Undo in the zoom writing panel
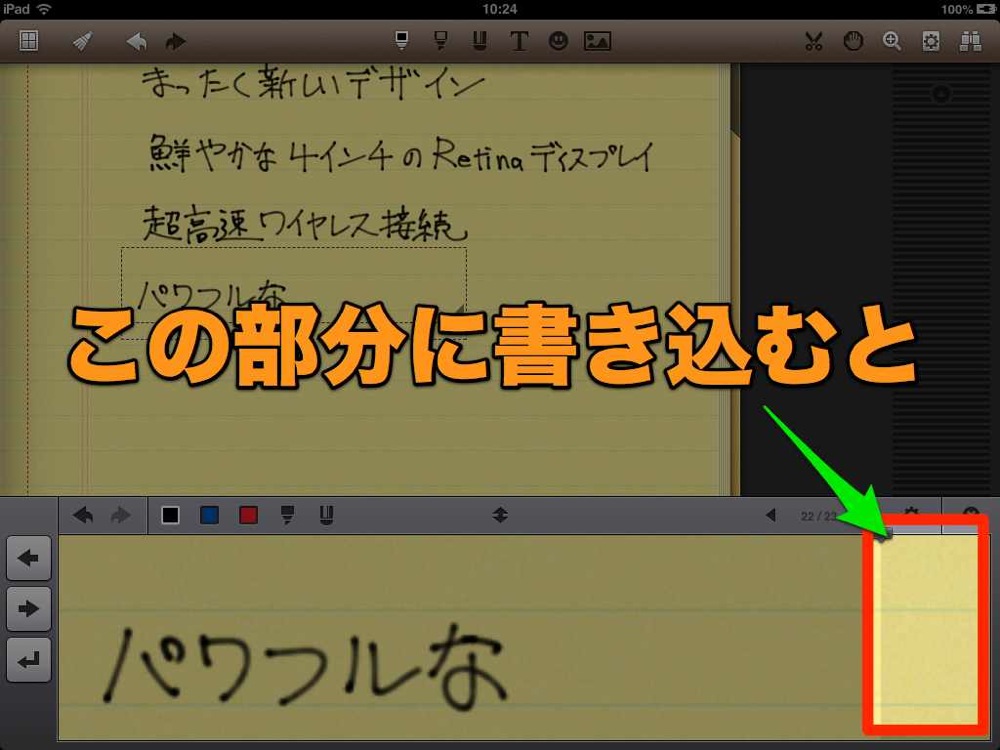This screenshot has height=750, width=1000. pyautogui.click(x=84, y=515)
